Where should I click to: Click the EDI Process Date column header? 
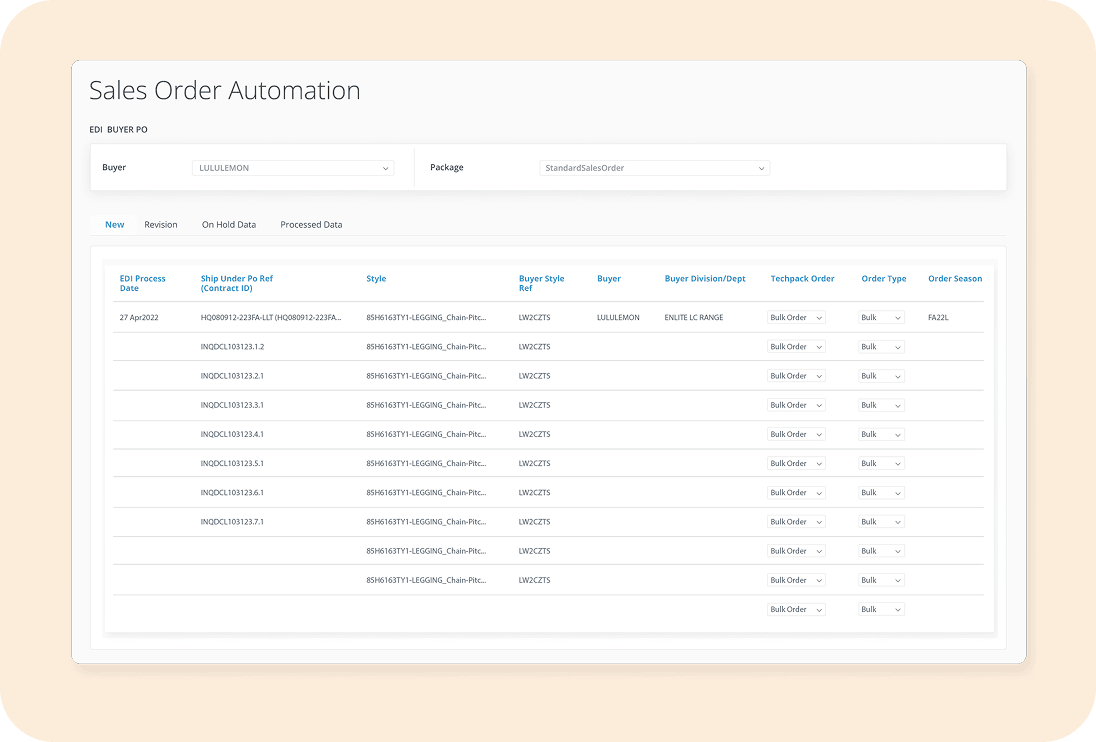click(x=143, y=283)
